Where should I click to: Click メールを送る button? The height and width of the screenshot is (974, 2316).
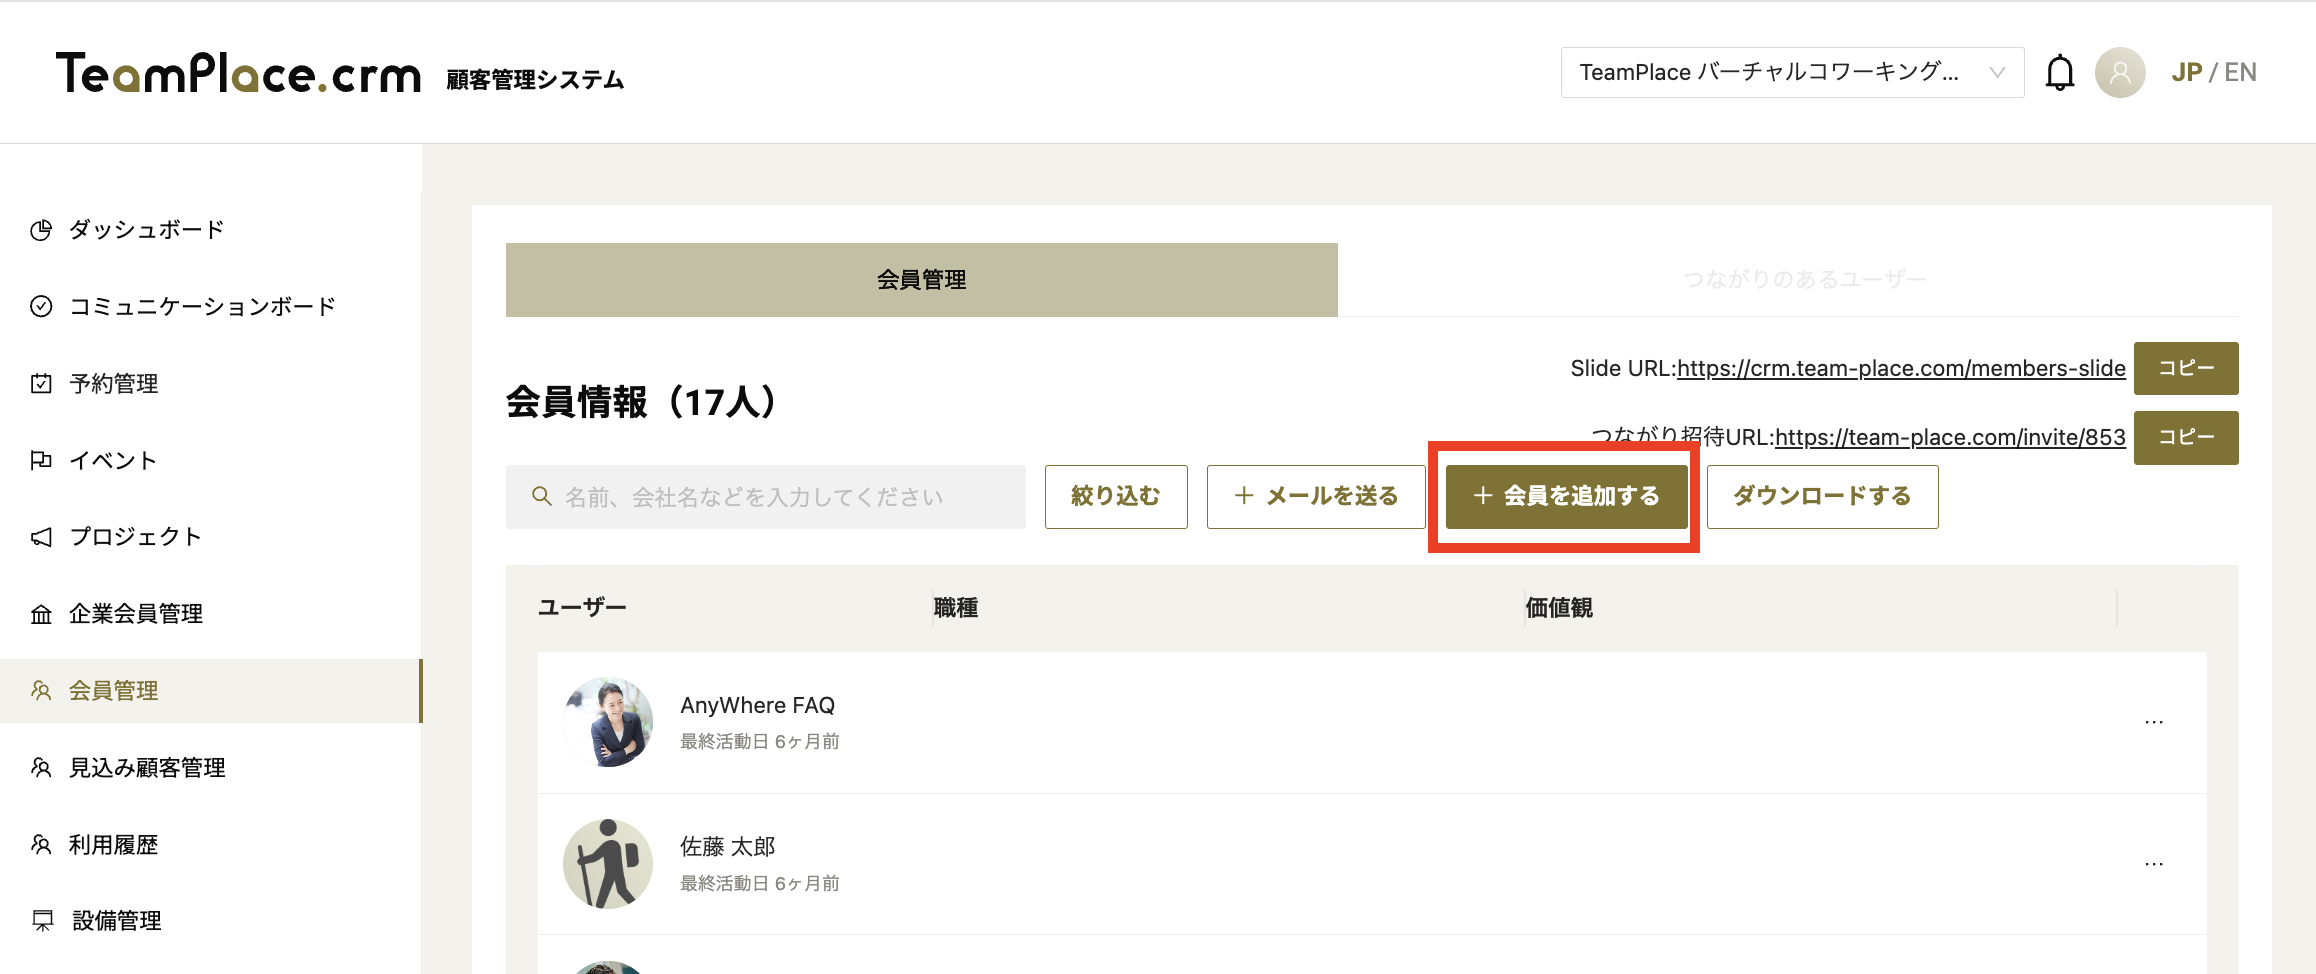point(1316,496)
